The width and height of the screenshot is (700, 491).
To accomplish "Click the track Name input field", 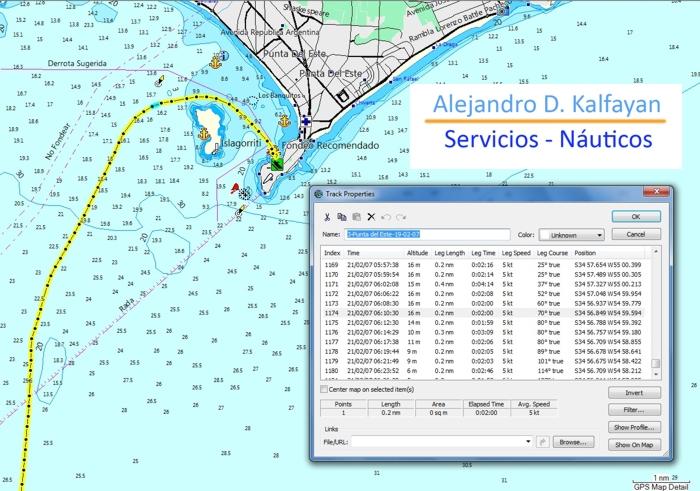I will click(x=427, y=234).
